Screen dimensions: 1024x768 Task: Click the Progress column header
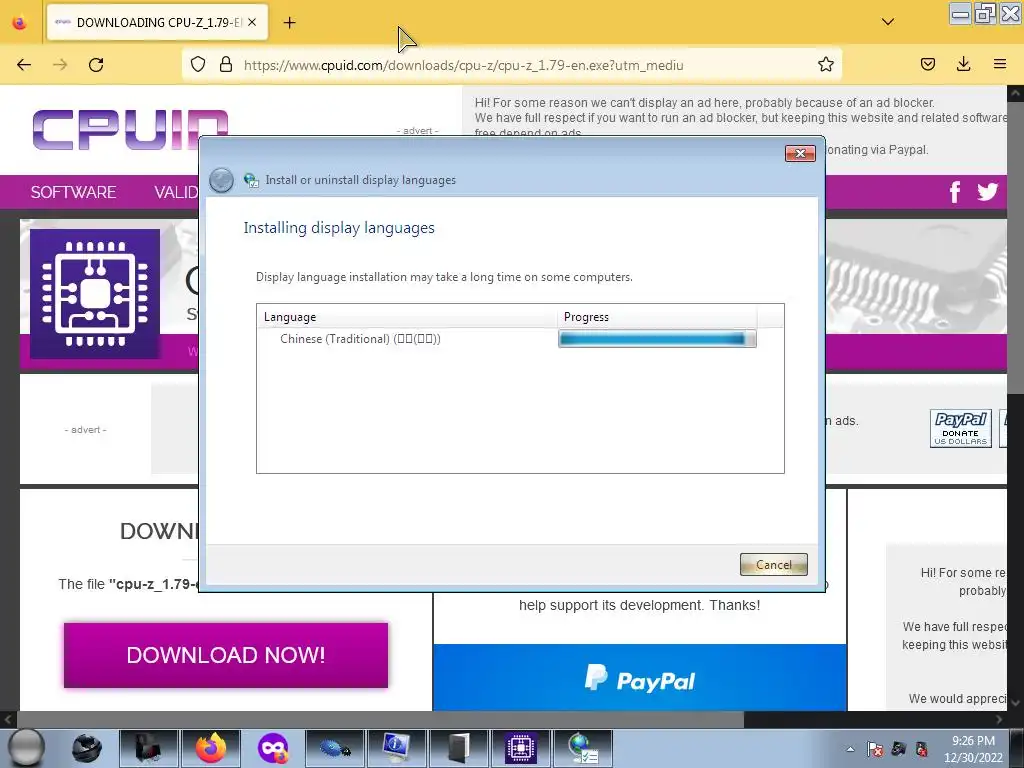click(x=658, y=317)
